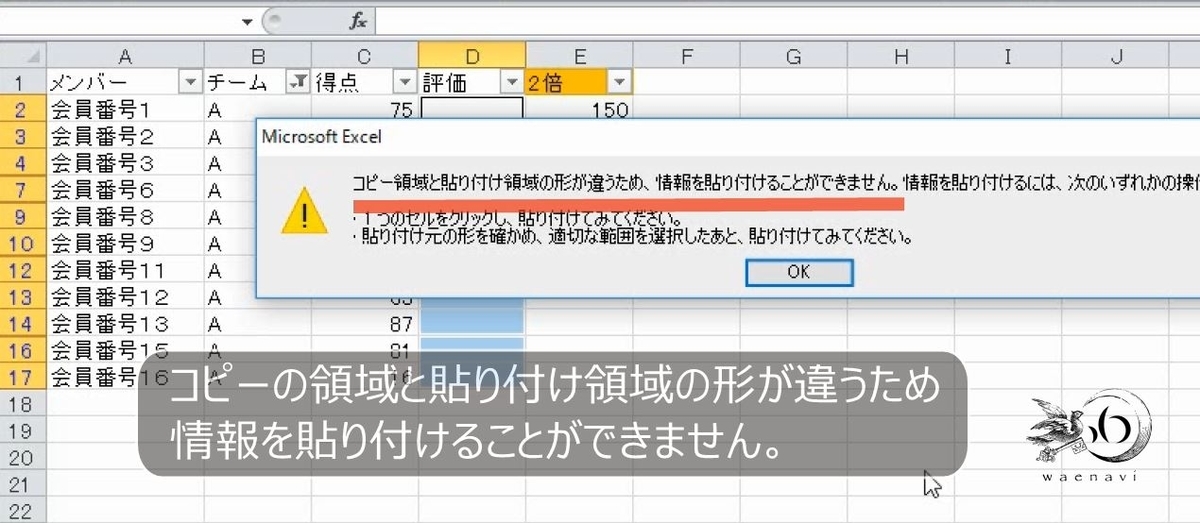Click cell 会員番号9
The height and width of the screenshot is (523, 1200).
click(125, 243)
